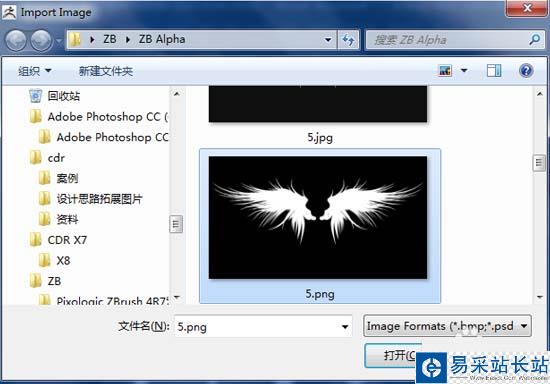
Task: Click the file list scroll down arrow
Action: [540, 298]
